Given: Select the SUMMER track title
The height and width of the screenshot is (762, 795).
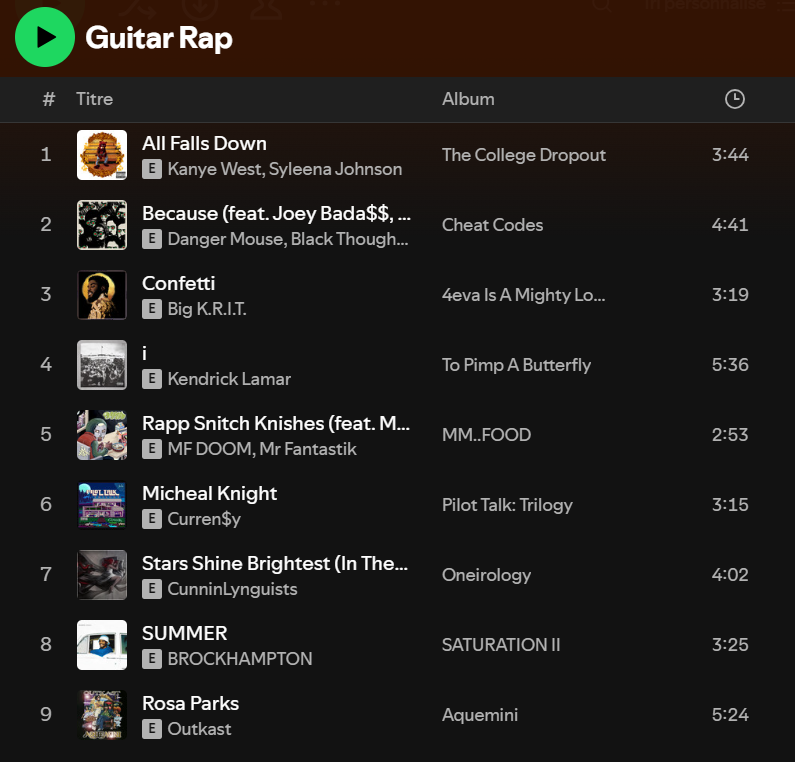Looking at the screenshot, I should (185, 633).
